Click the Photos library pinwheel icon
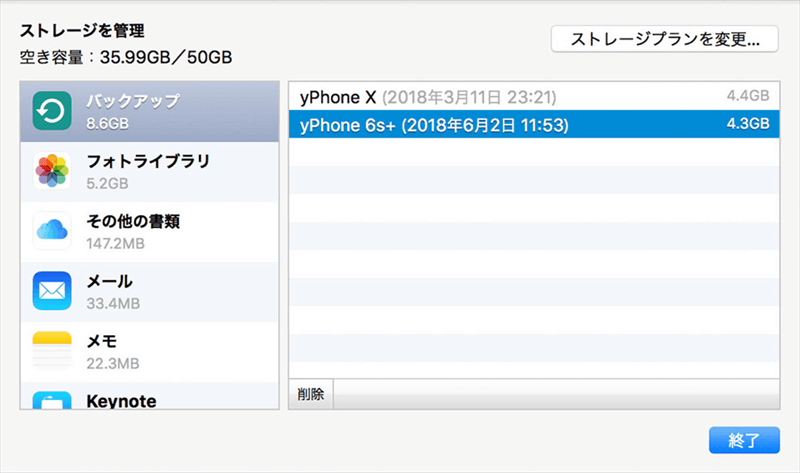Viewport: 800px width, 473px height. point(51,171)
